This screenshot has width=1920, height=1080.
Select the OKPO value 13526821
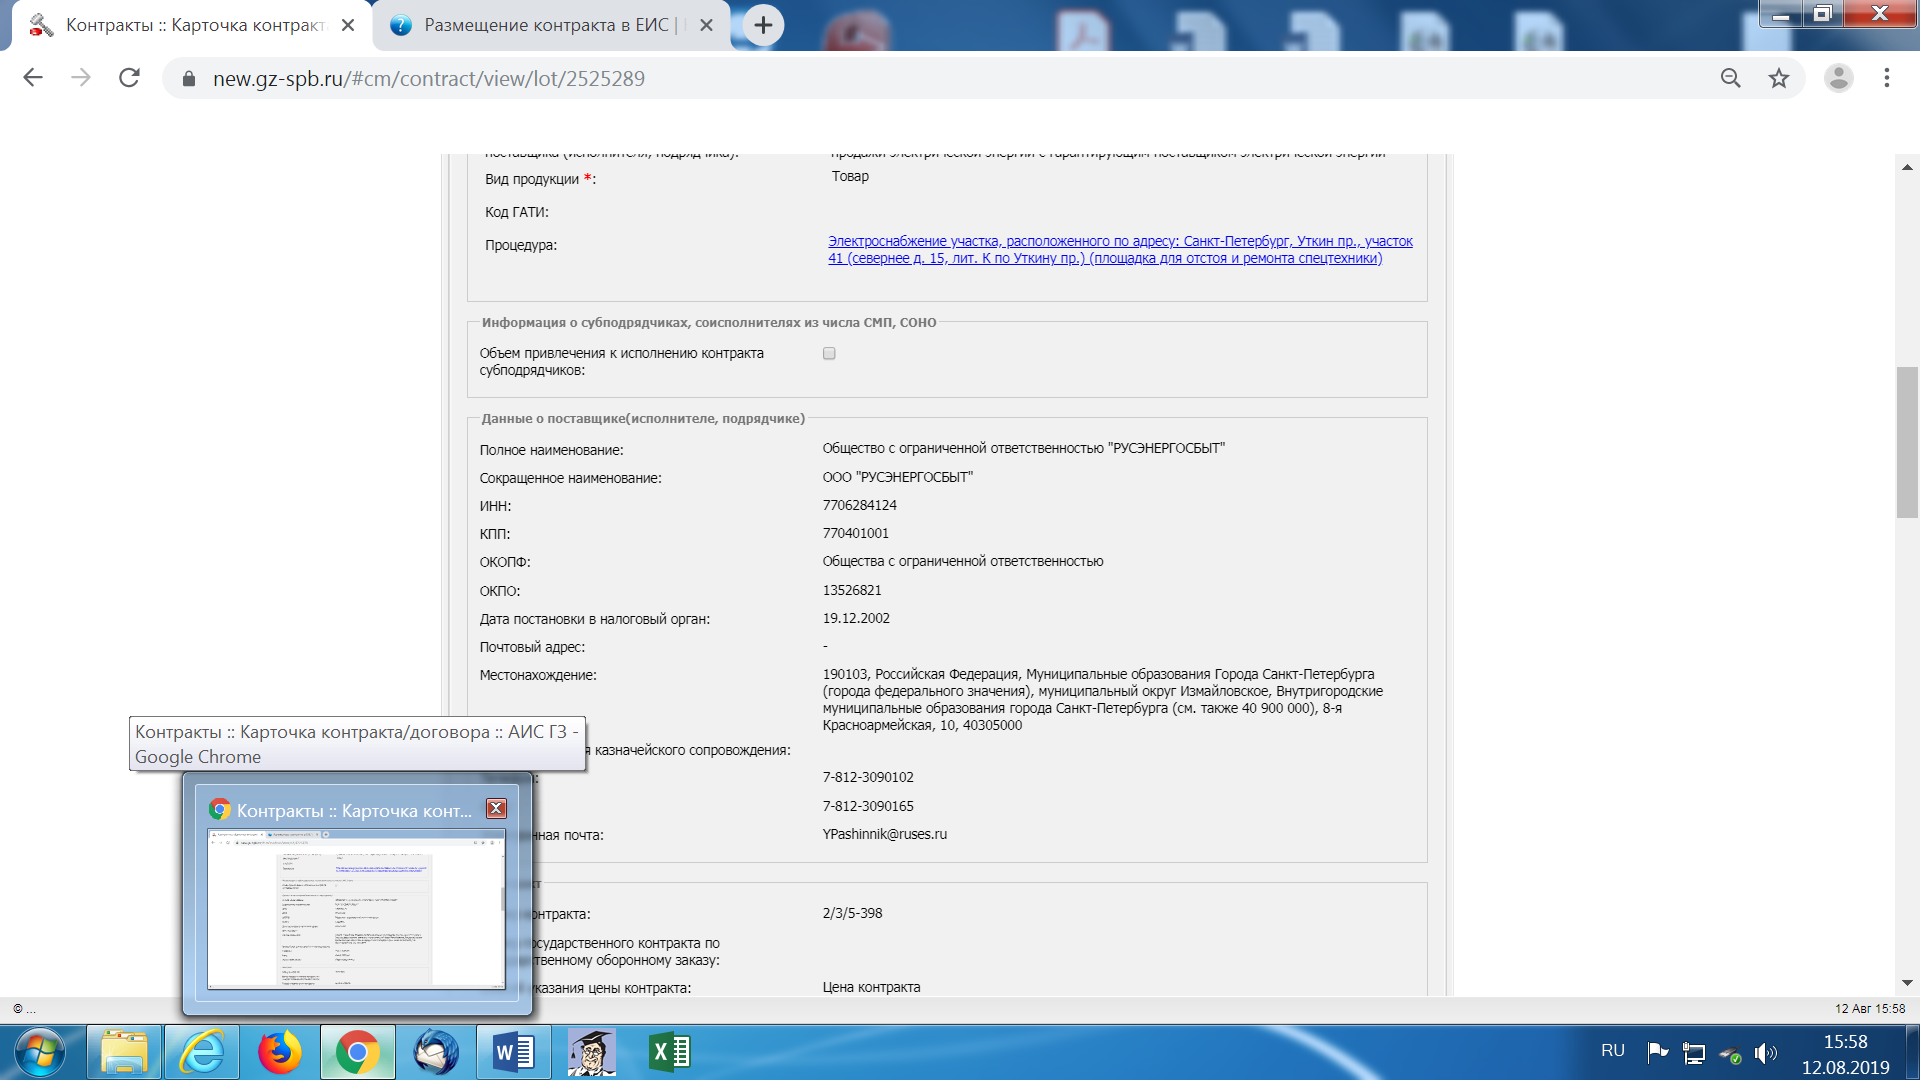click(x=852, y=590)
